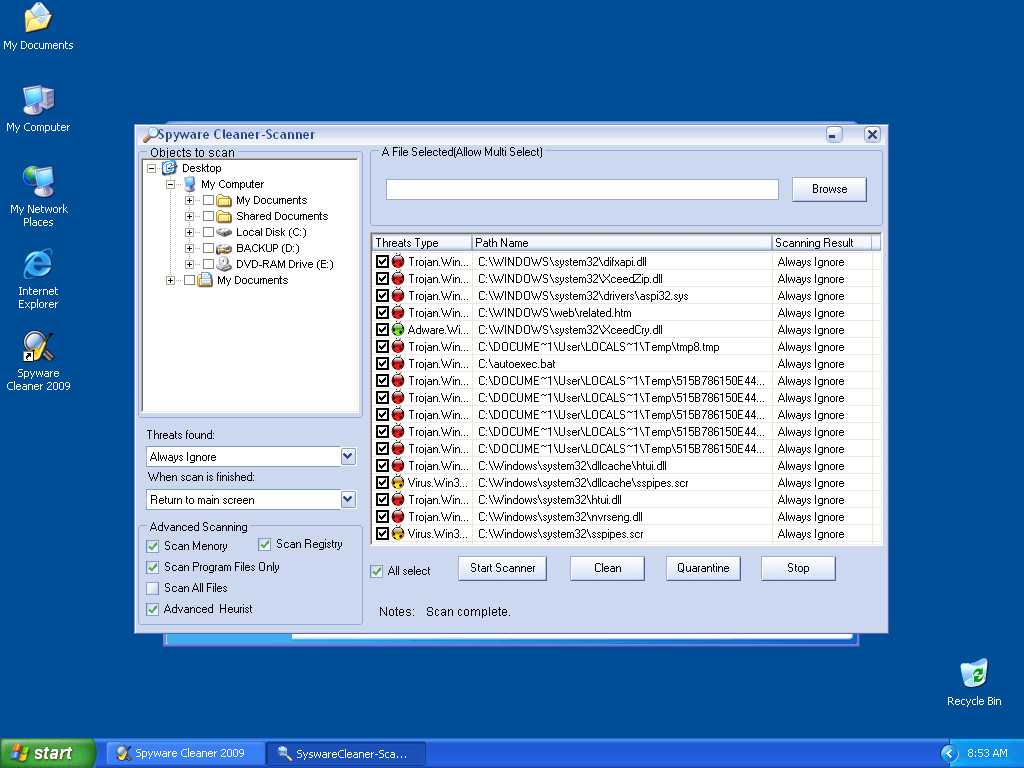Click the file path input field
This screenshot has width=1024, height=768.
pos(581,189)
